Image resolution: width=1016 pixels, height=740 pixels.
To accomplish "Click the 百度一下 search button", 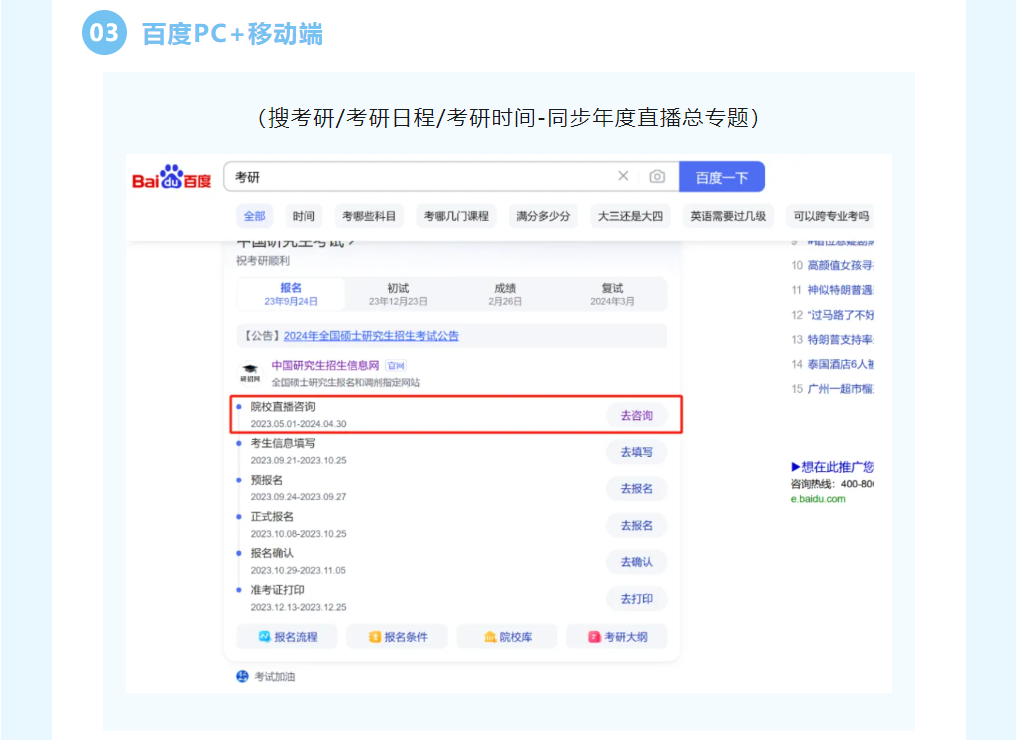I will click(x=722, y=177).
